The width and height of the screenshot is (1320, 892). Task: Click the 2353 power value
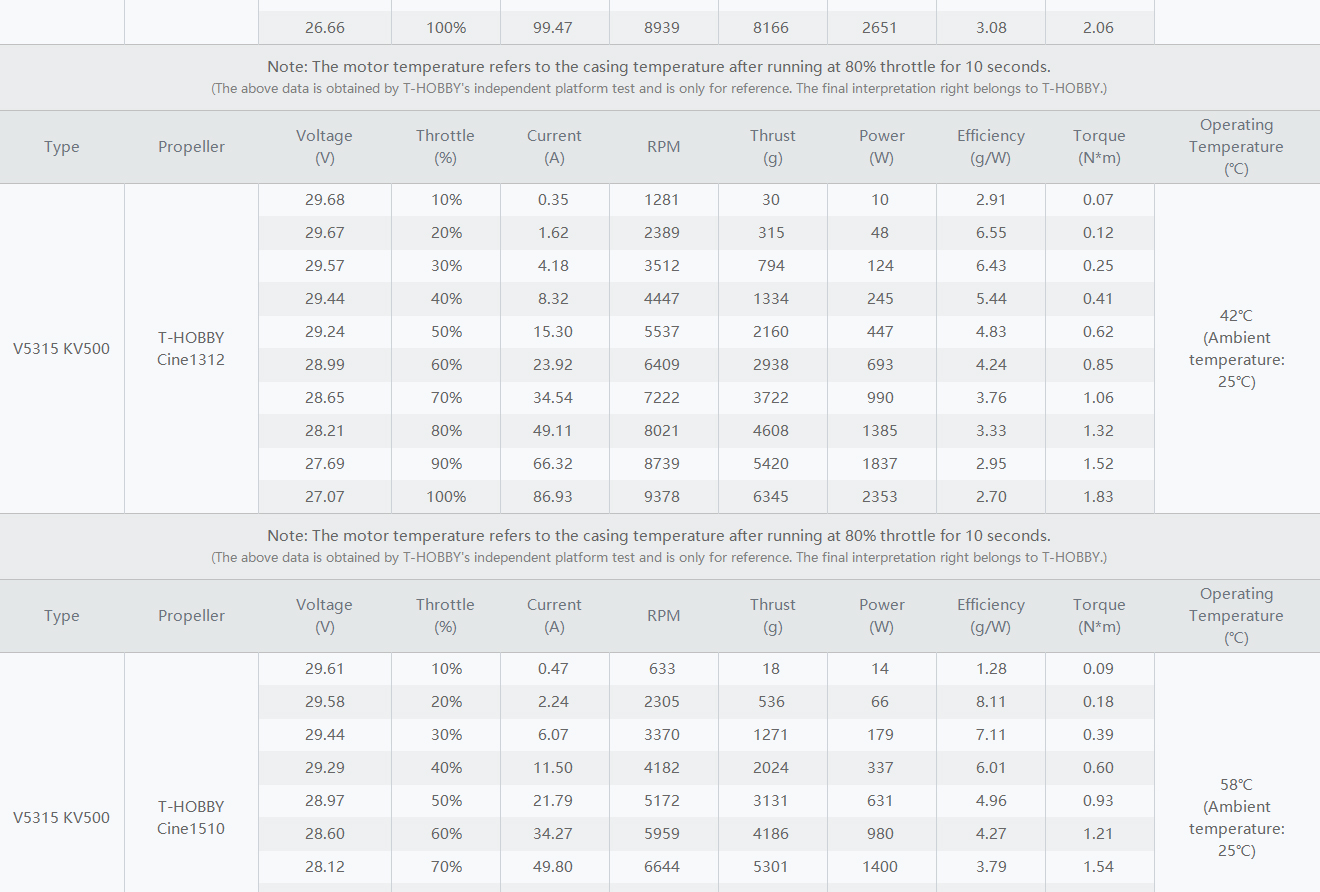880,497
